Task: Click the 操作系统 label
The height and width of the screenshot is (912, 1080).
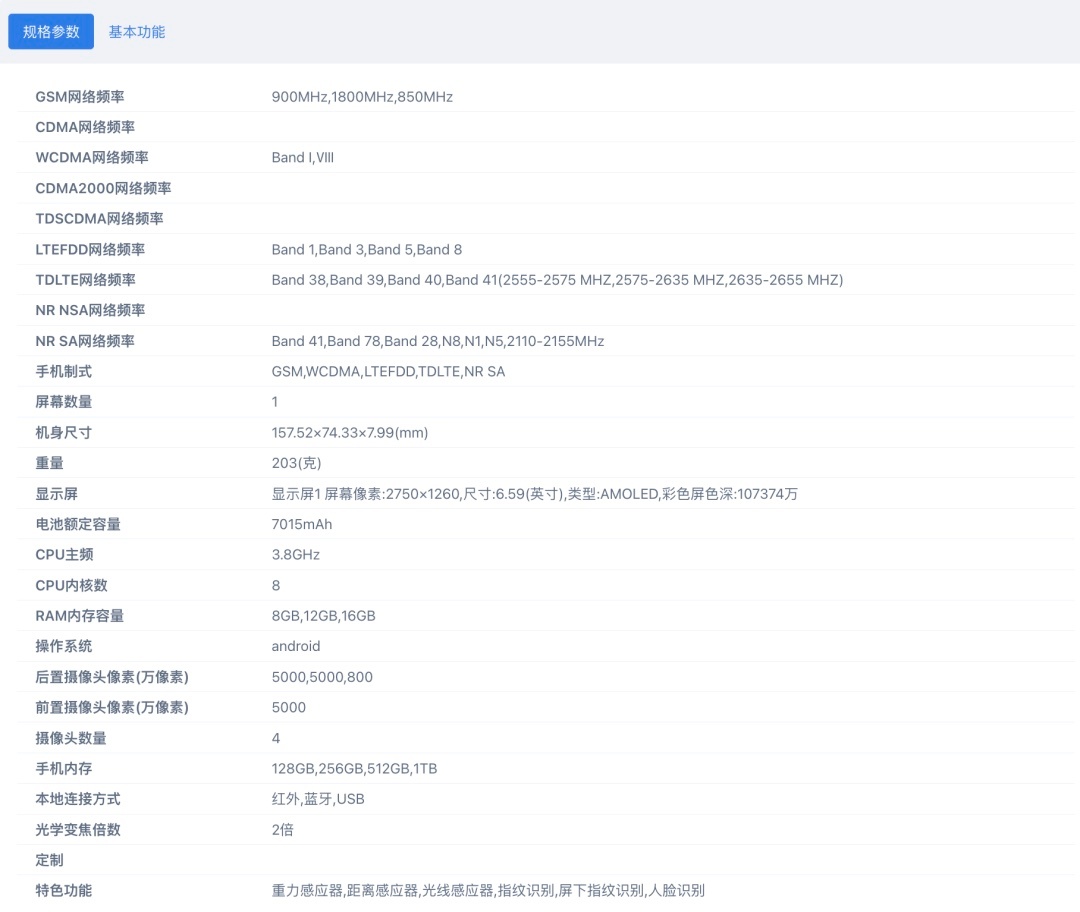Action: pos(63,646)
